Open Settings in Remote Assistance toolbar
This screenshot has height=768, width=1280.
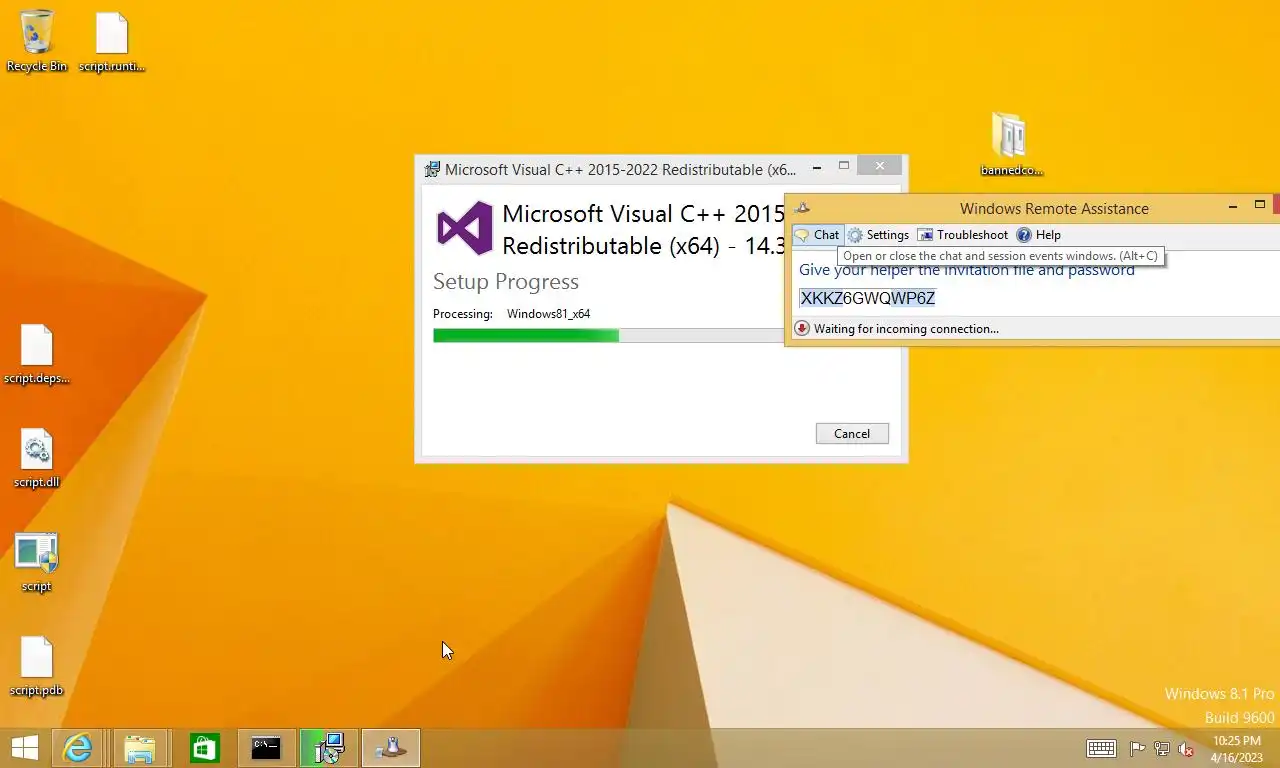tap(878, 235)
